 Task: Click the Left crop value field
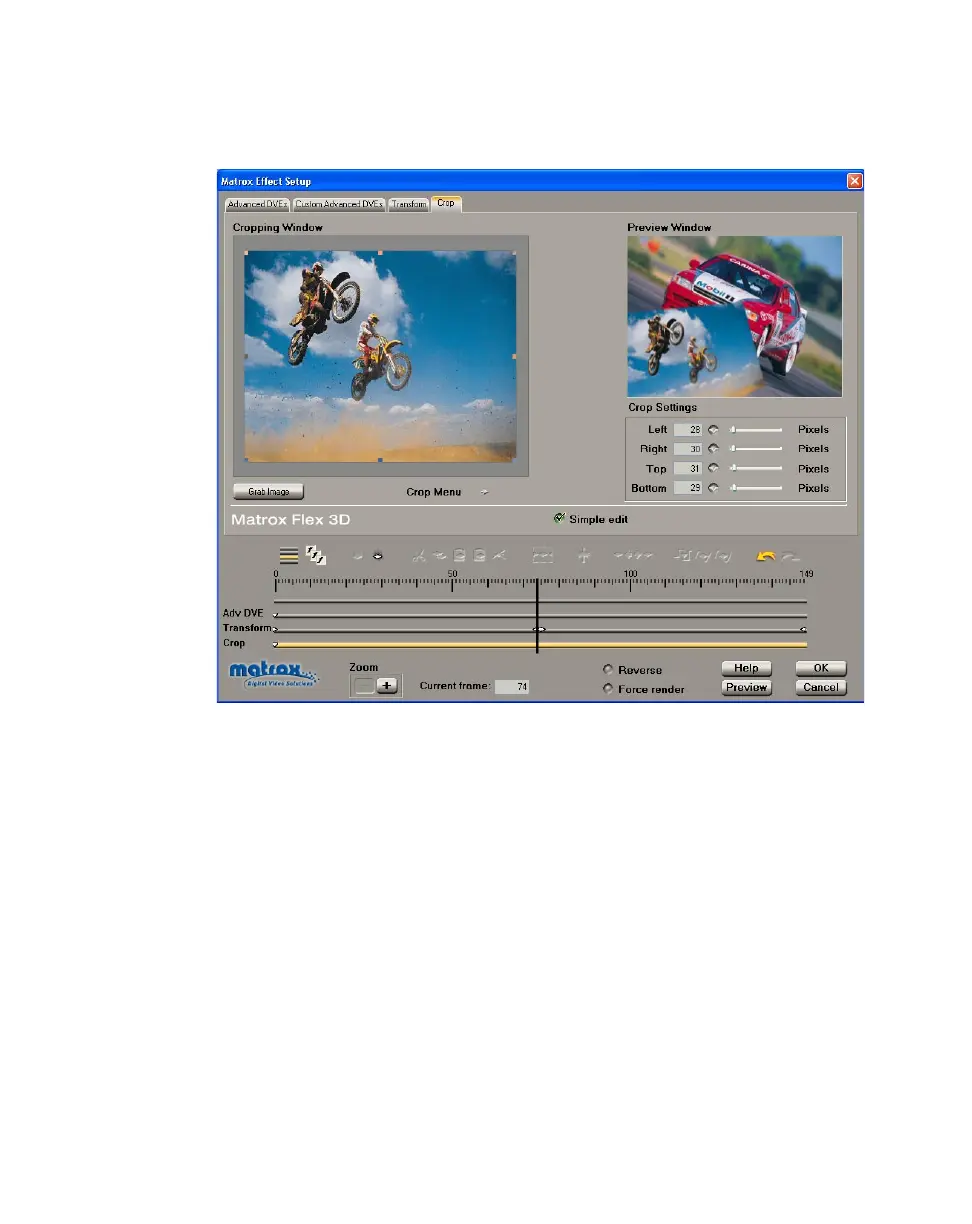pos(687,429)
